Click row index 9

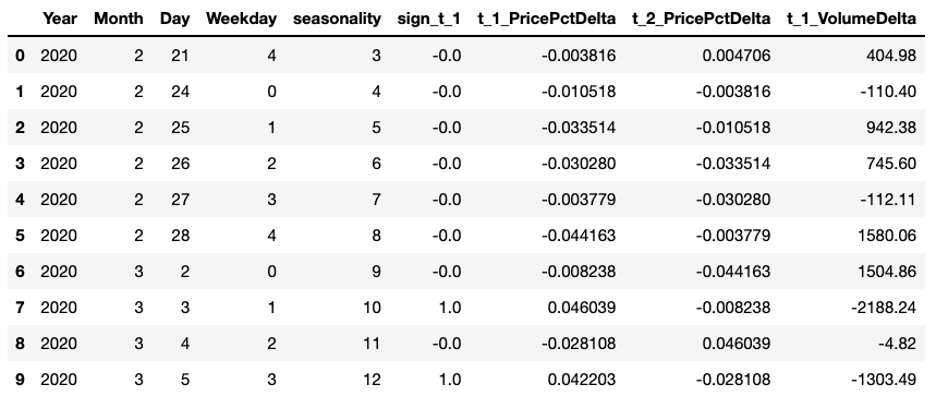tap(20, 378)
